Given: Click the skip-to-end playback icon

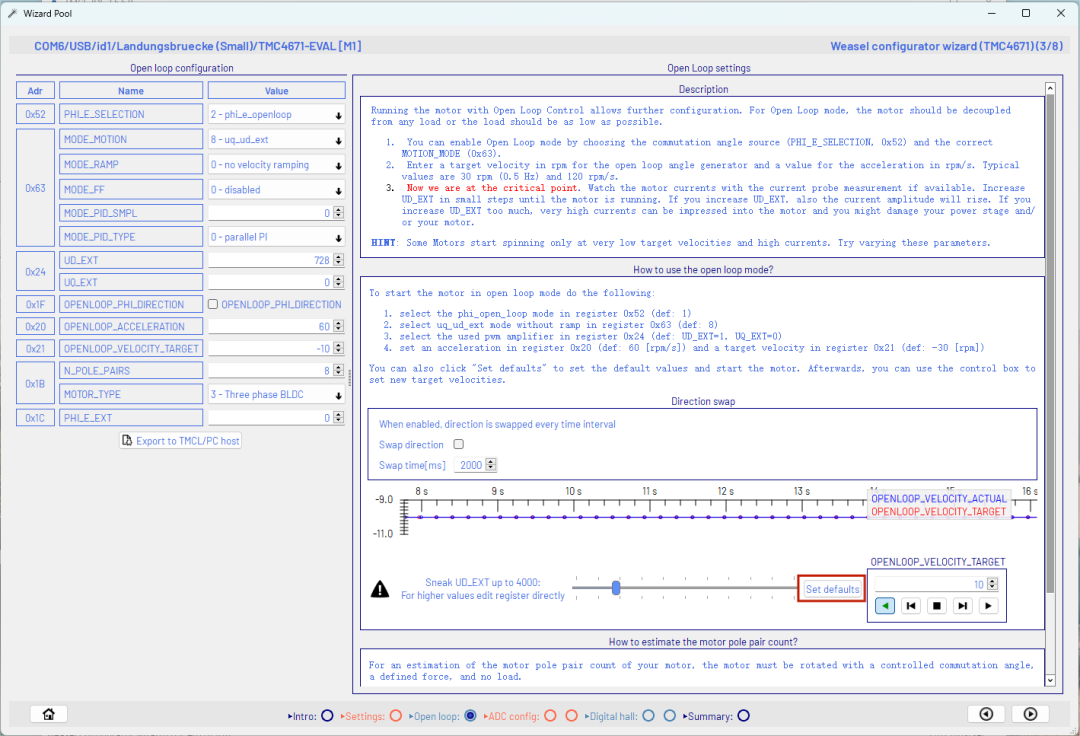Looking at the screenshot, I should [x=962, y=605].
